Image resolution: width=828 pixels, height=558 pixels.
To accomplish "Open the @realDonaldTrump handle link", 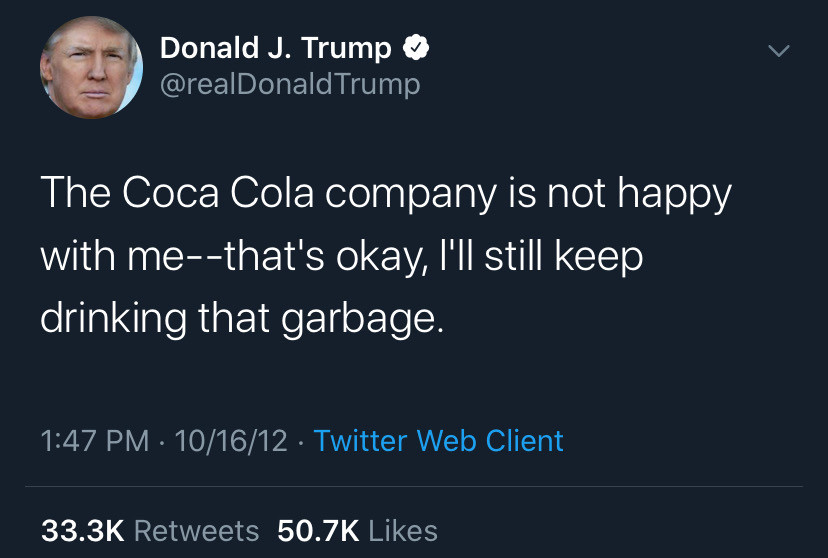I will (290, 84).
